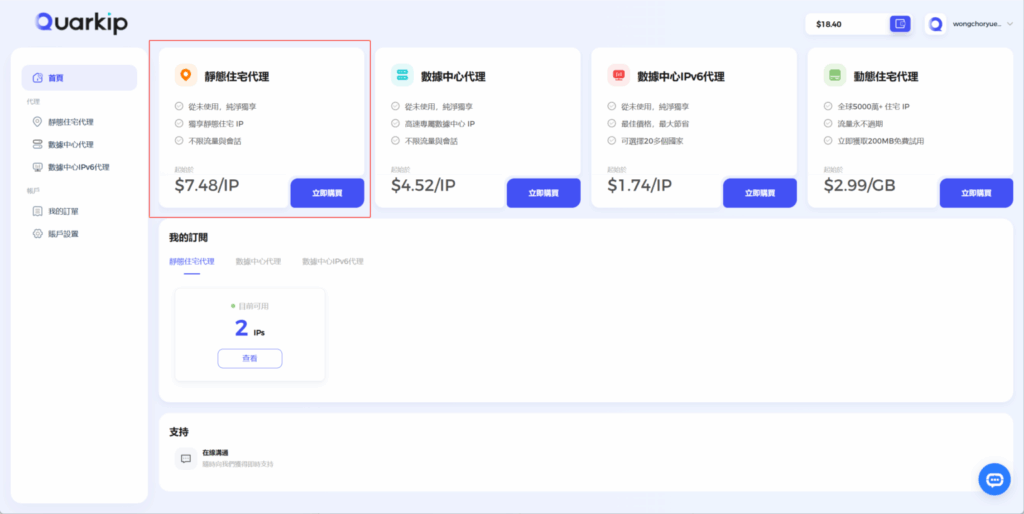1024x514 pixels.
Task: Open the floating live chat widget
Action: tap(994, 479)
